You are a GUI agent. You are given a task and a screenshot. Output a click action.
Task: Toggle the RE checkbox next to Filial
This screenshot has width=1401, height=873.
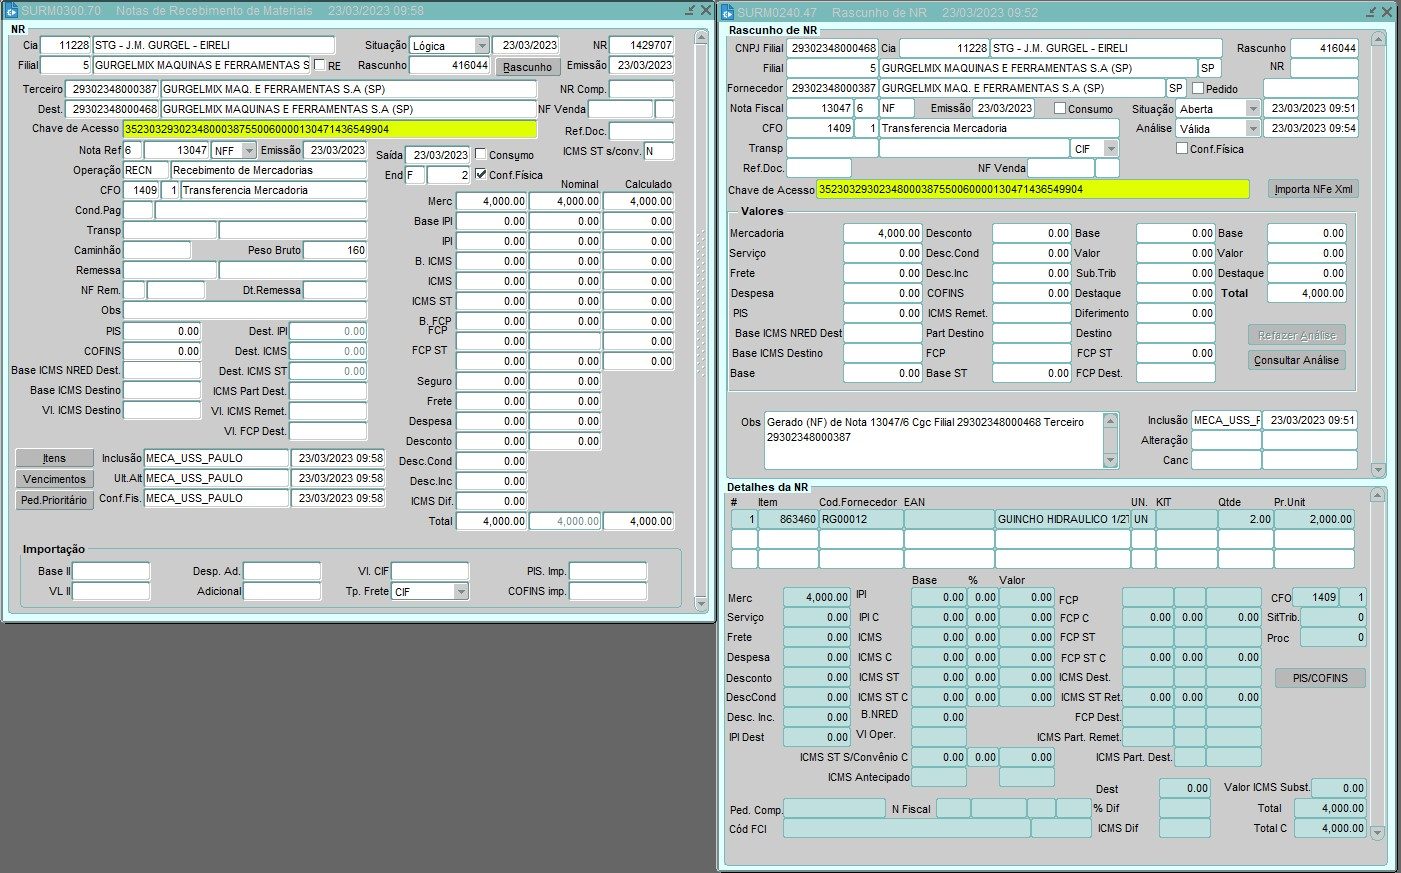pyautogui.click(x=320, y=66)
